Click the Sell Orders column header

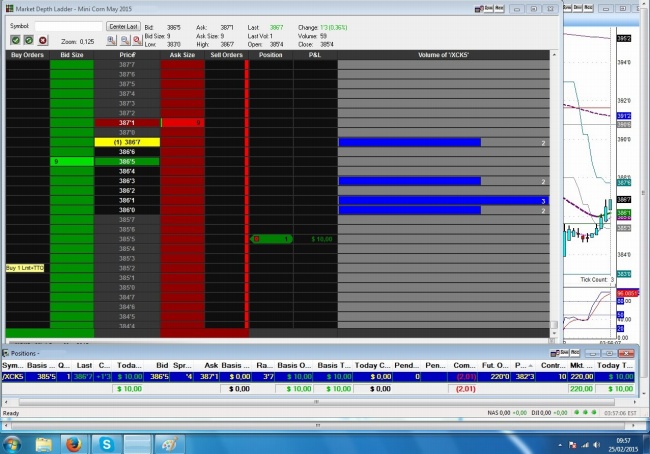click(x=226, y=55)
